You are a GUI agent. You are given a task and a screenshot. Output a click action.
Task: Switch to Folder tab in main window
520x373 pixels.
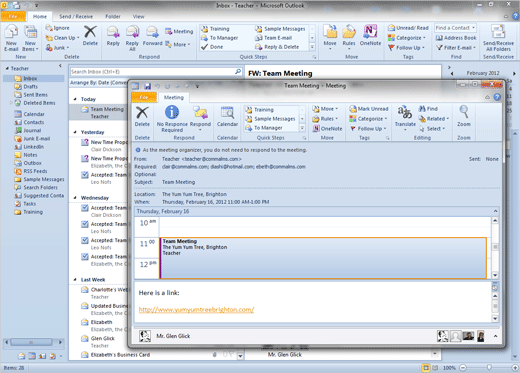tap(113, 16)
